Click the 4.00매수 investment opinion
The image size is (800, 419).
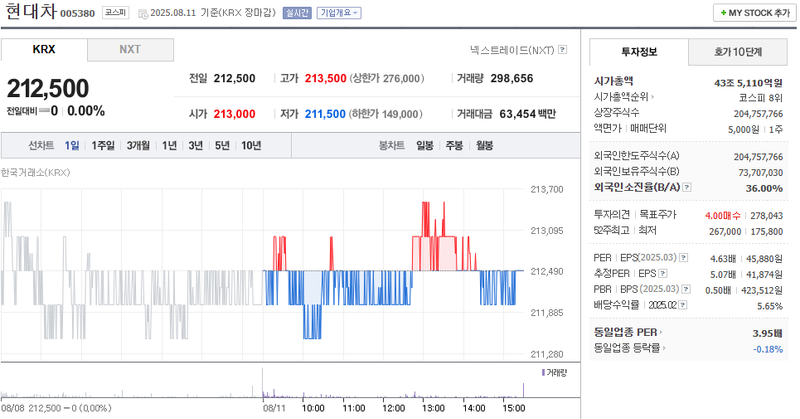pyautogui.click(x=722, y=216)
